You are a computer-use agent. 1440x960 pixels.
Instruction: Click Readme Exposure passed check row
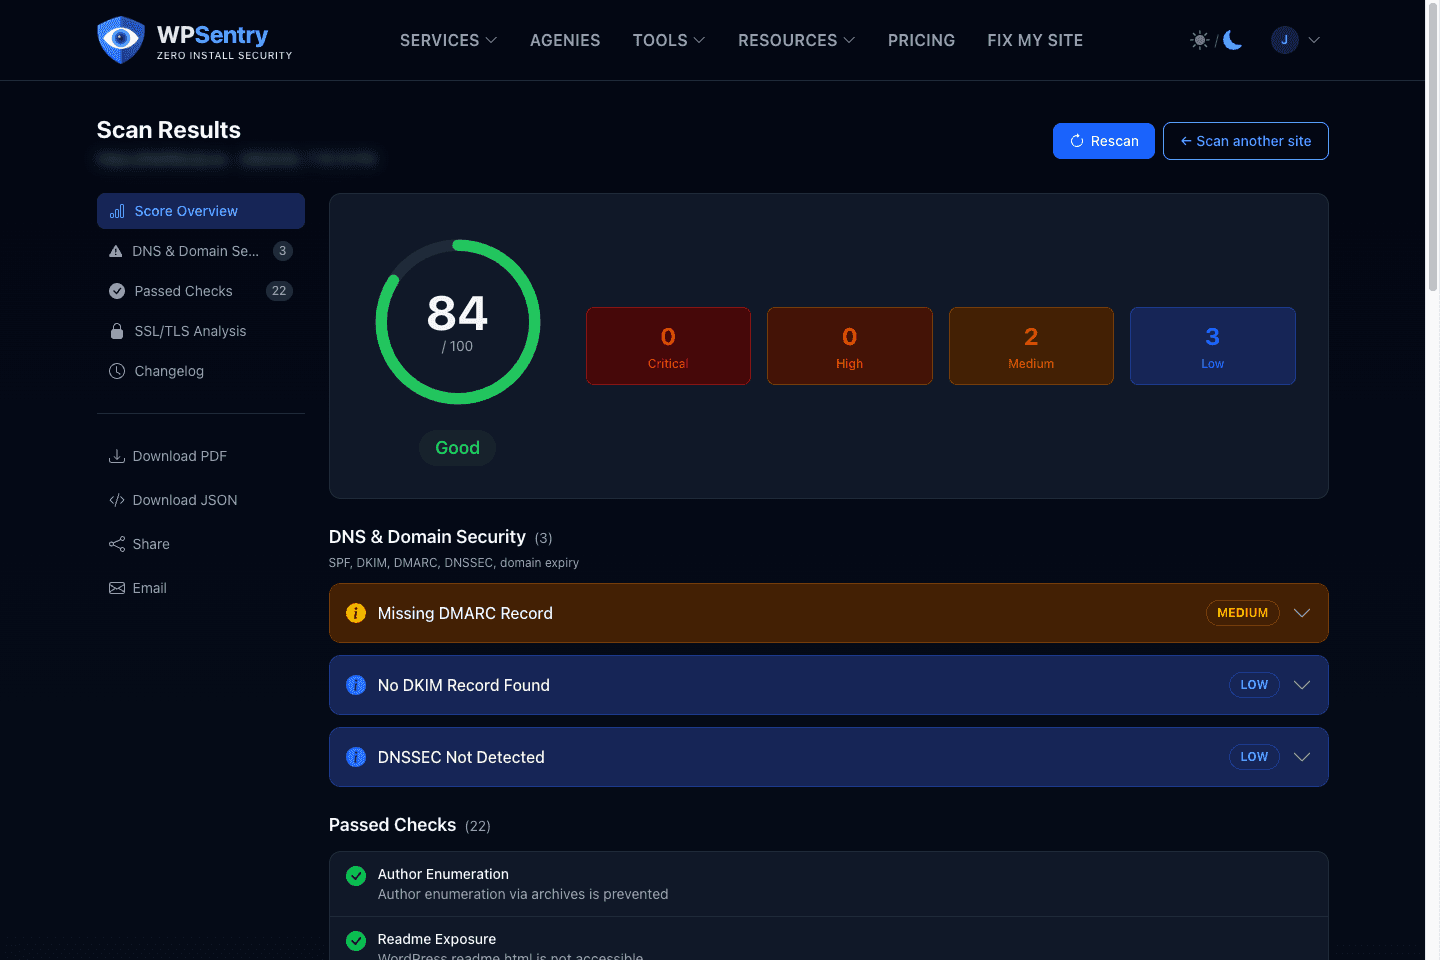(829, 939)
